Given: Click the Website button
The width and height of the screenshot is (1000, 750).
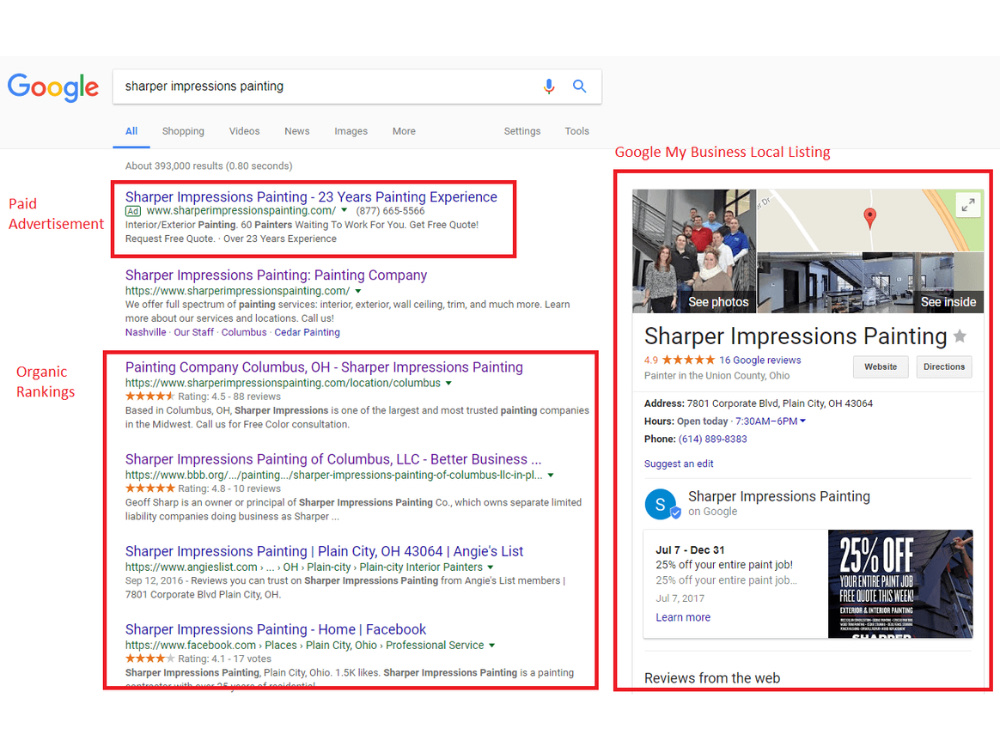Looking at the screenshot, I should coord(880,367).
